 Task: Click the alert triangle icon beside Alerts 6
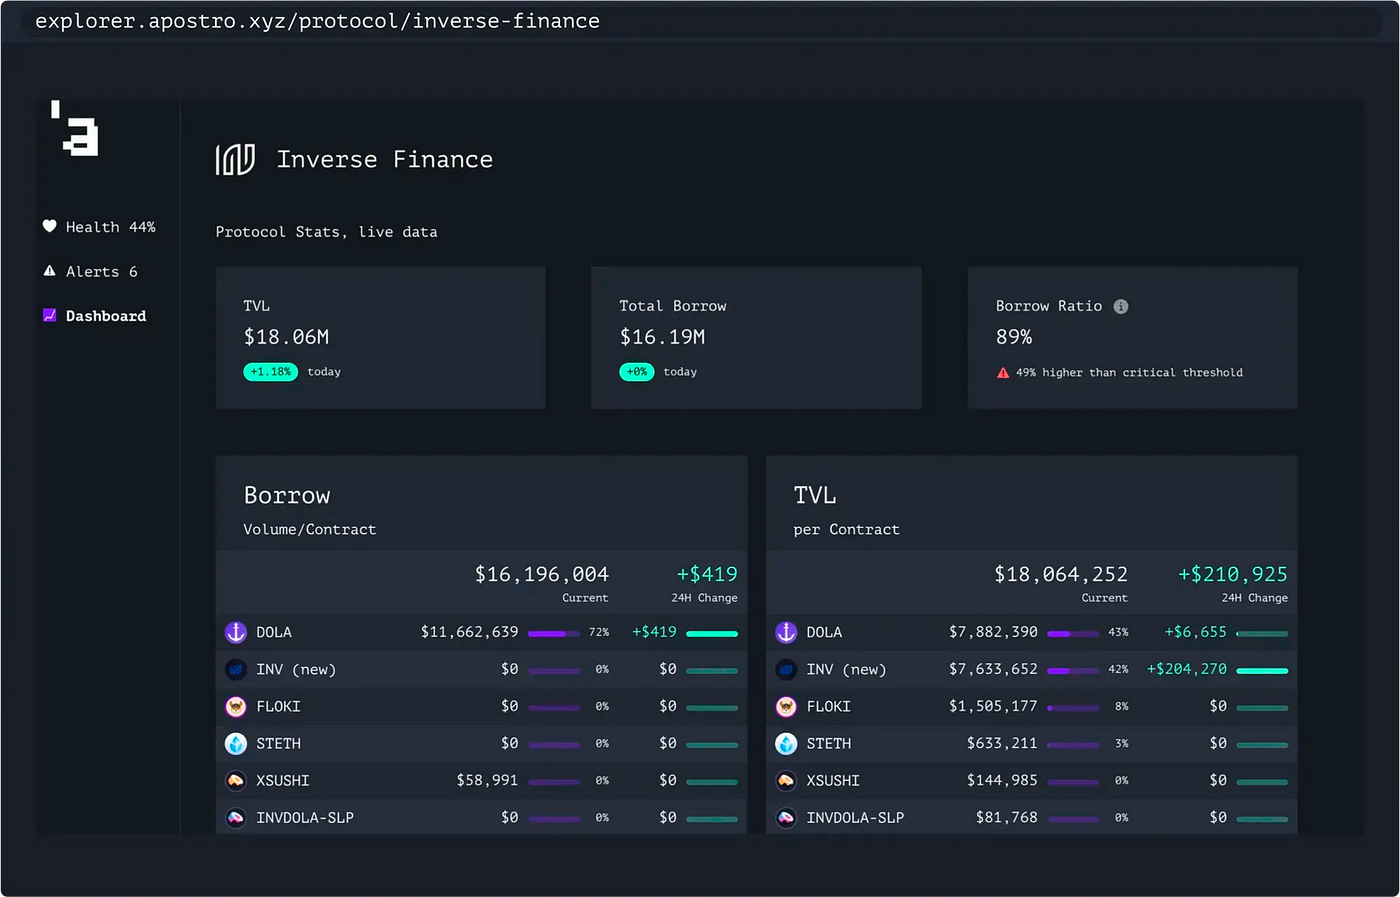tap(49, 271)
